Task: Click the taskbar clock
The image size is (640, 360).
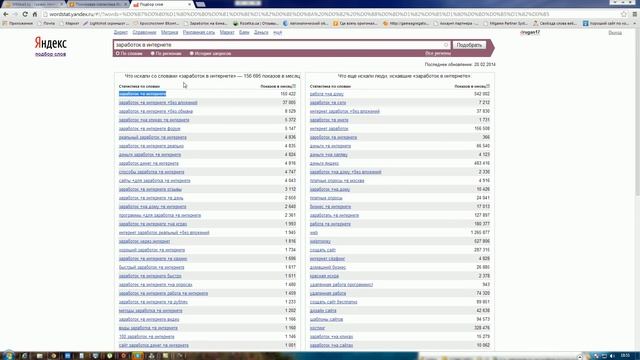Action: (x=625, y=356)
